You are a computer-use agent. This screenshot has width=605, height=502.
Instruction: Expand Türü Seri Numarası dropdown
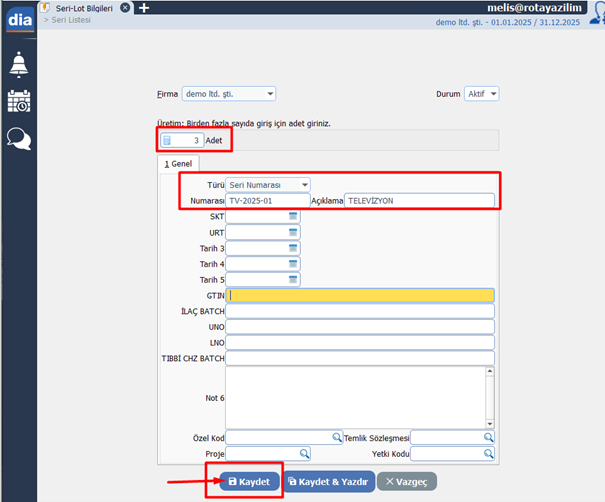(x=304, y=185)
